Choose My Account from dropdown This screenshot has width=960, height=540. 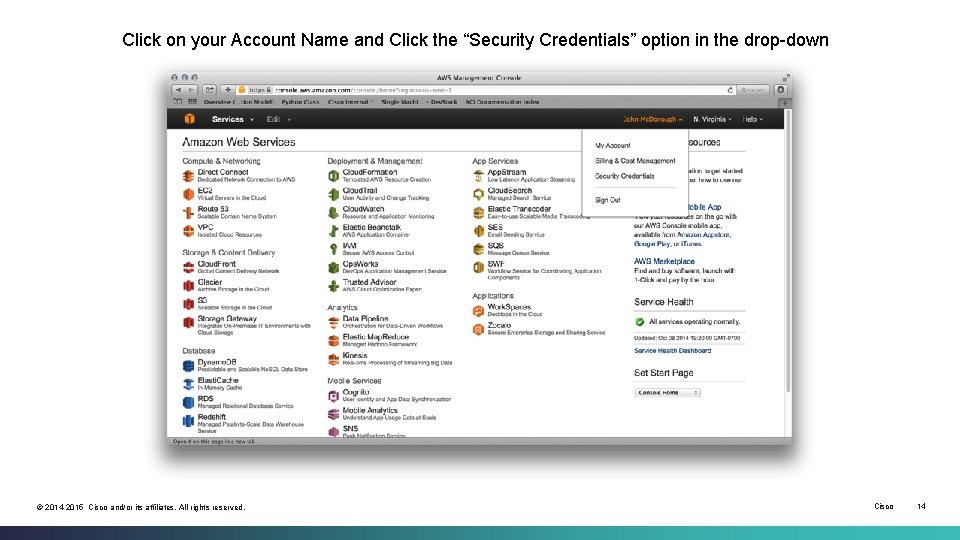click(x=613, y=146)
